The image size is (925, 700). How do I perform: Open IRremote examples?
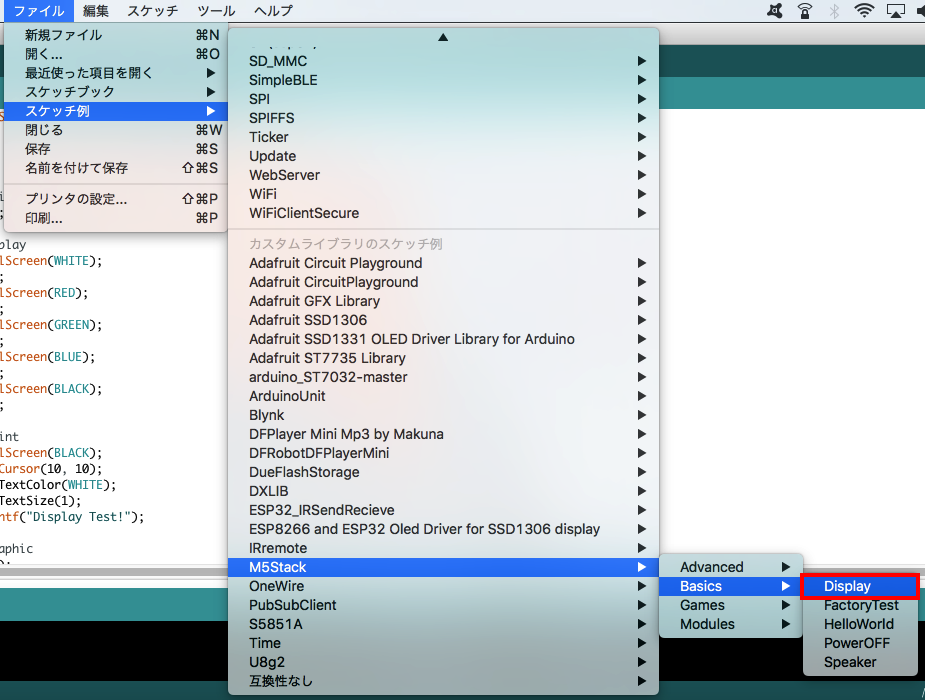tap(443, 548)
